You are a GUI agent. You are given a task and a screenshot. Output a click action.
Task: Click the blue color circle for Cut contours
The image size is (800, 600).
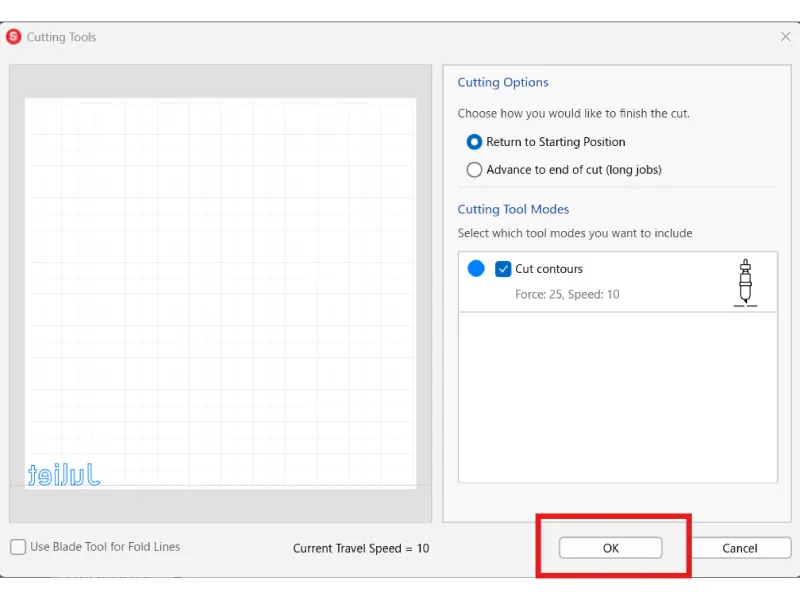[476, 269]
